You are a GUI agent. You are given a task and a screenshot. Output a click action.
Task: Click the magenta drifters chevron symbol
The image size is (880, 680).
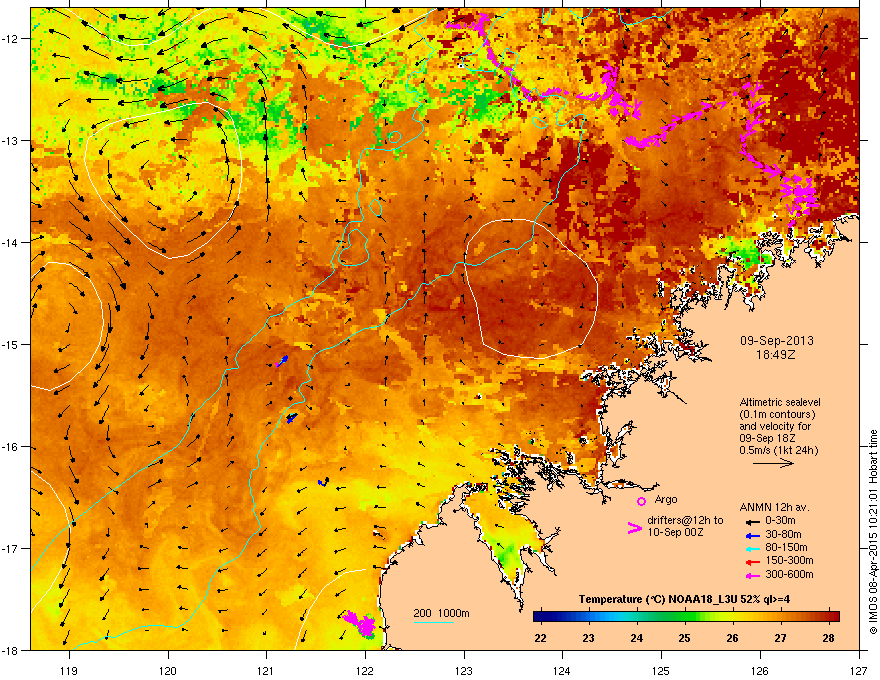tap(634, 528)
